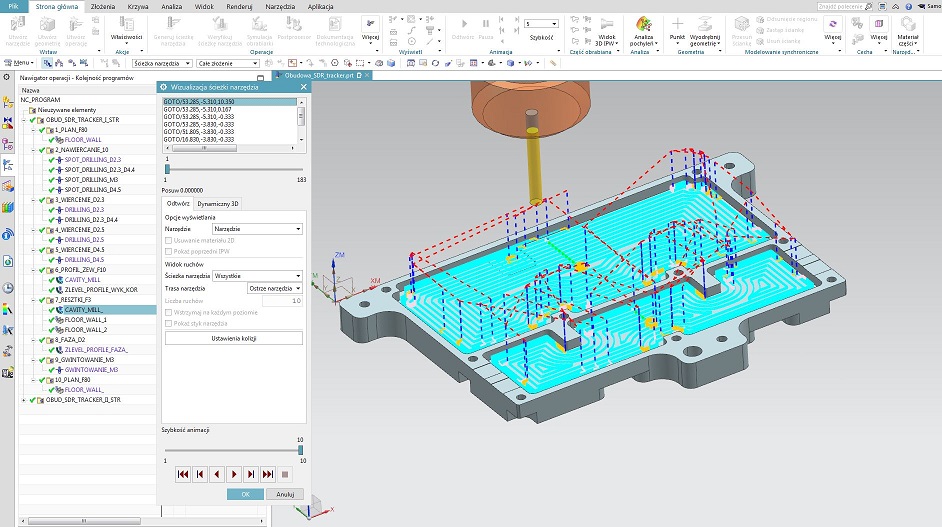This screenshot has height=527, width=942.
Task: Click the Ustawienia kolizji button
Action: pos(233,338)
